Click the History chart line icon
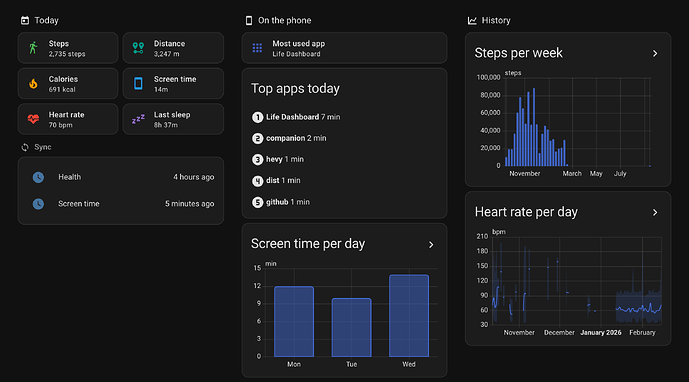The width and height of the screenshot is (689, 382). 472,20
